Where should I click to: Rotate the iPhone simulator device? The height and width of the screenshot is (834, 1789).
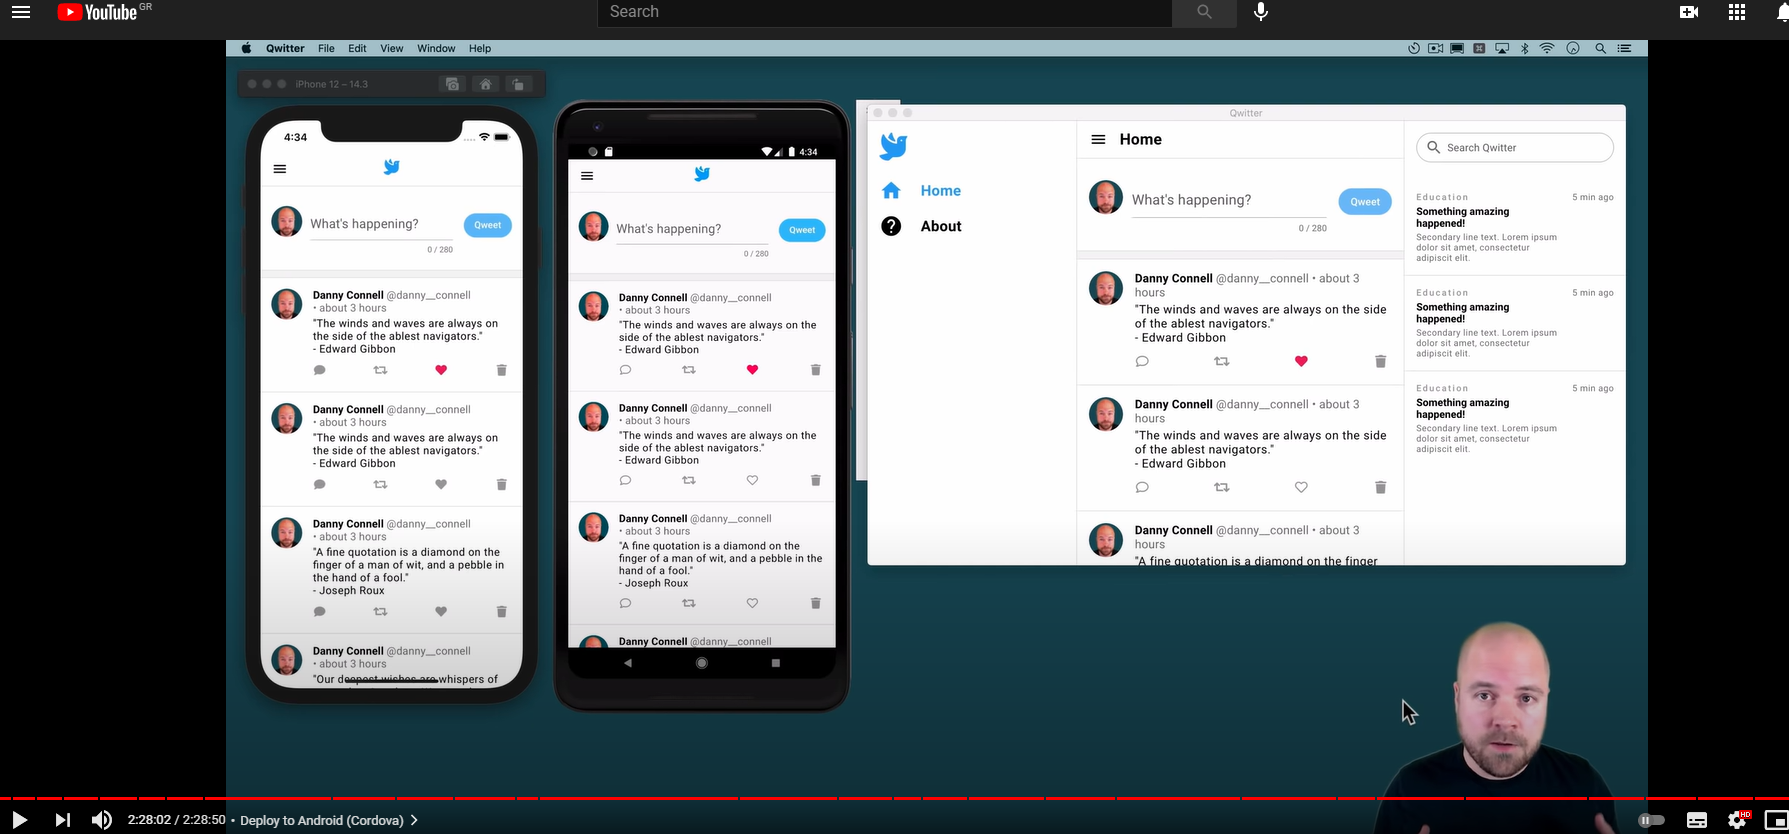pyautogui.click(x=517, y=84)
